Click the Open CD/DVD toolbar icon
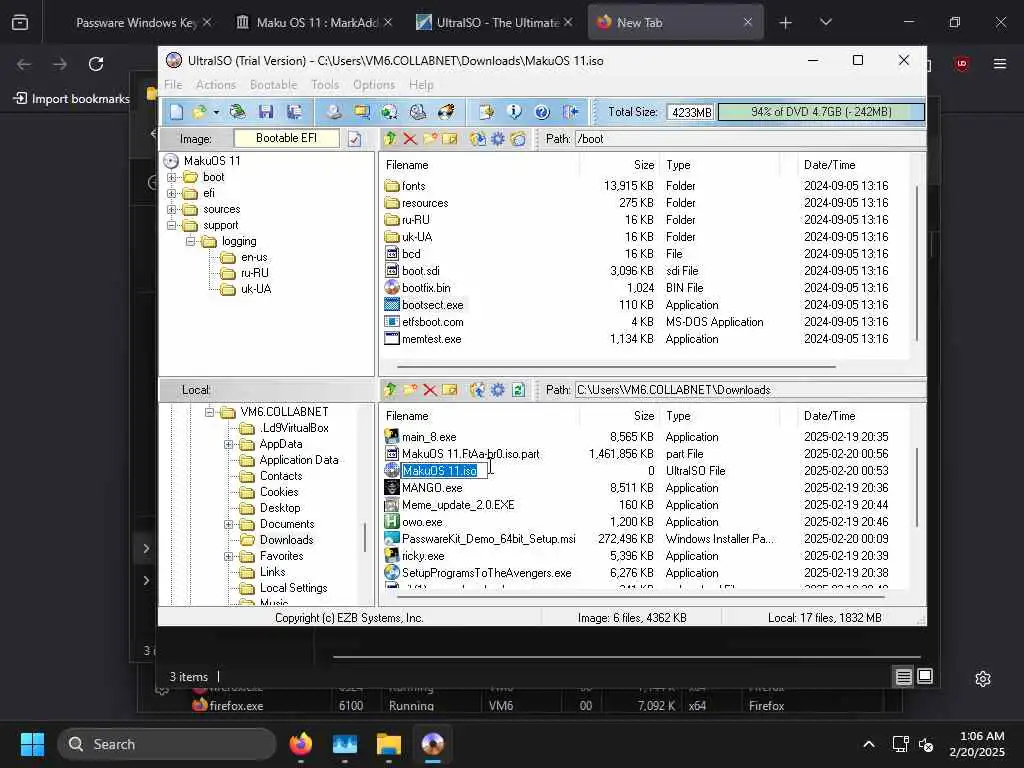The image size is (1024, 768). [238, 112]
